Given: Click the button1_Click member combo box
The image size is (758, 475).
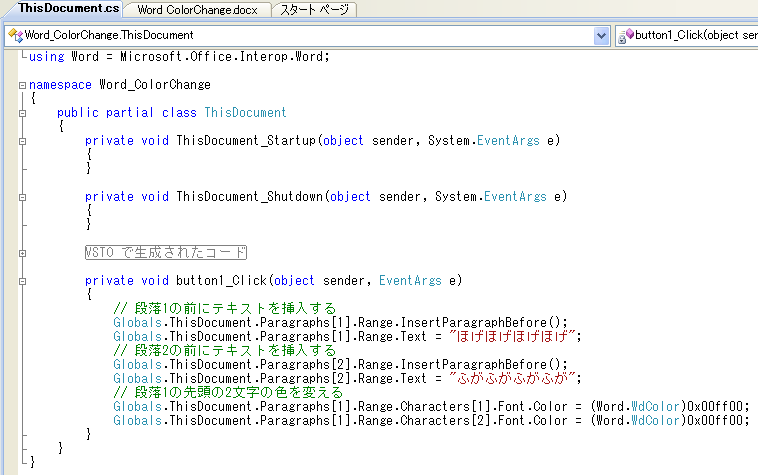Looking at the screenshot, I should point(686,35).
